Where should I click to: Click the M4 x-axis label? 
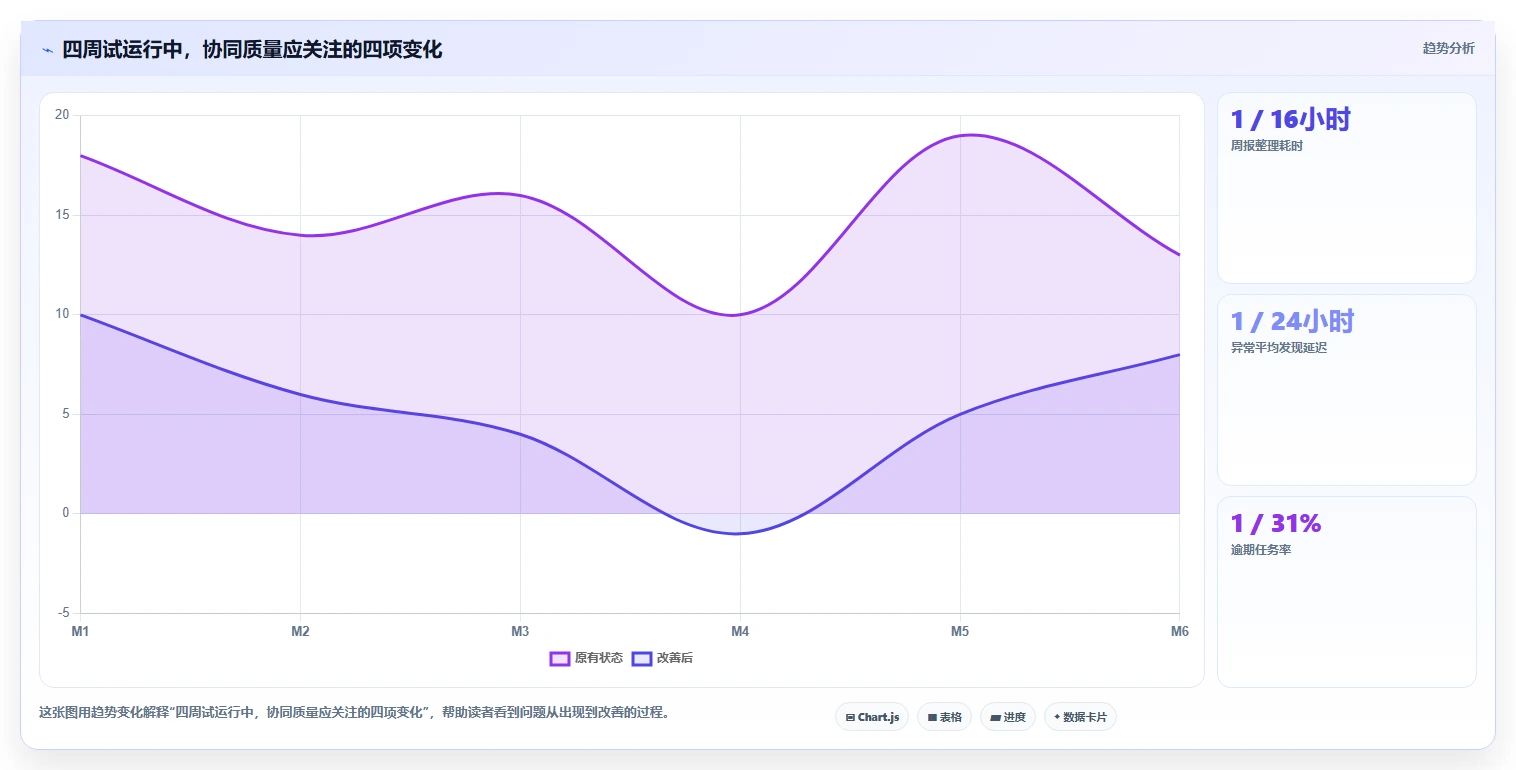(x=740, y=631)
